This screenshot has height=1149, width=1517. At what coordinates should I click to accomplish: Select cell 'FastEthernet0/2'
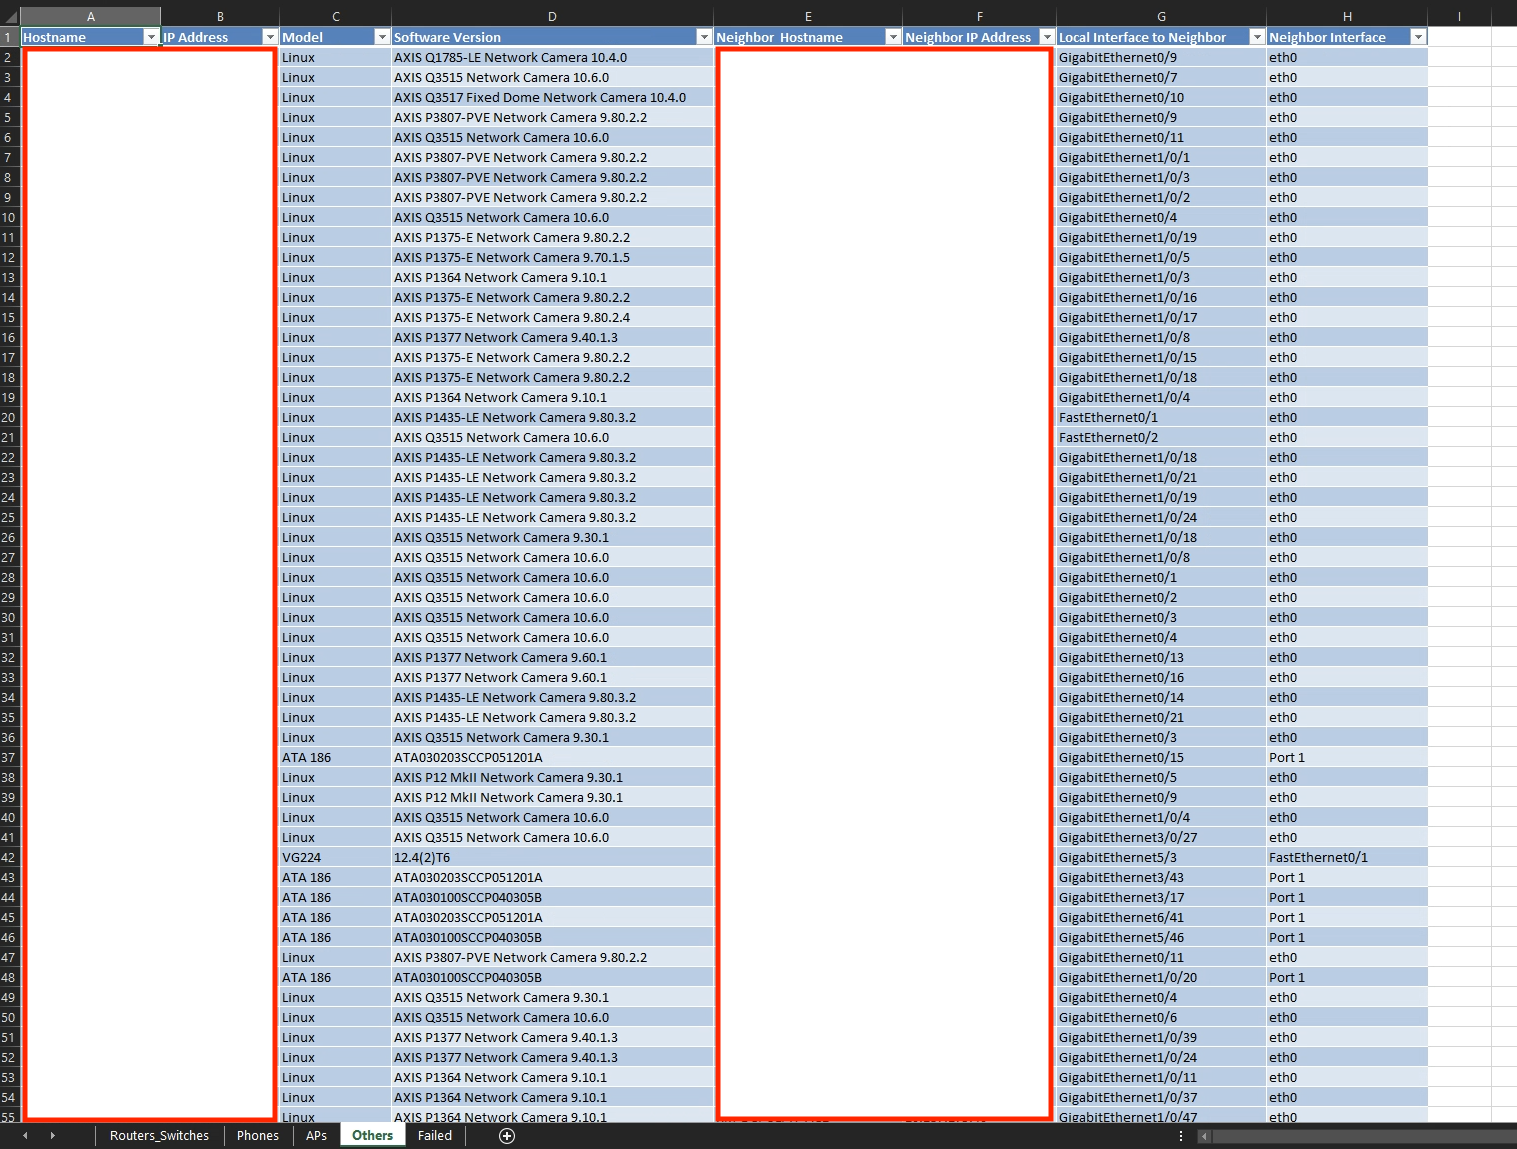1161,437
